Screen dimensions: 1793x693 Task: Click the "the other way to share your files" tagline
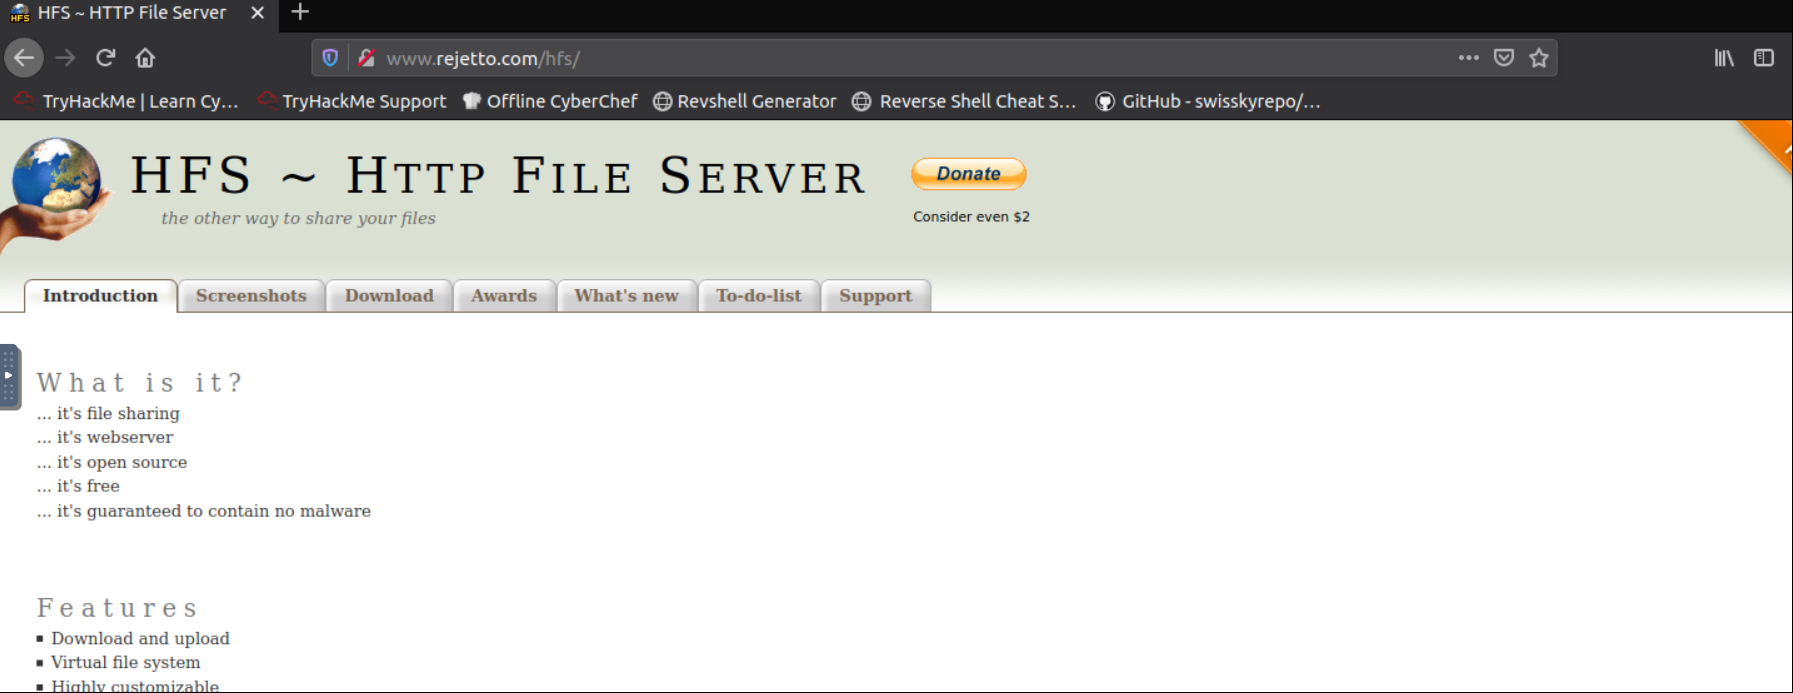click(298, 218)
